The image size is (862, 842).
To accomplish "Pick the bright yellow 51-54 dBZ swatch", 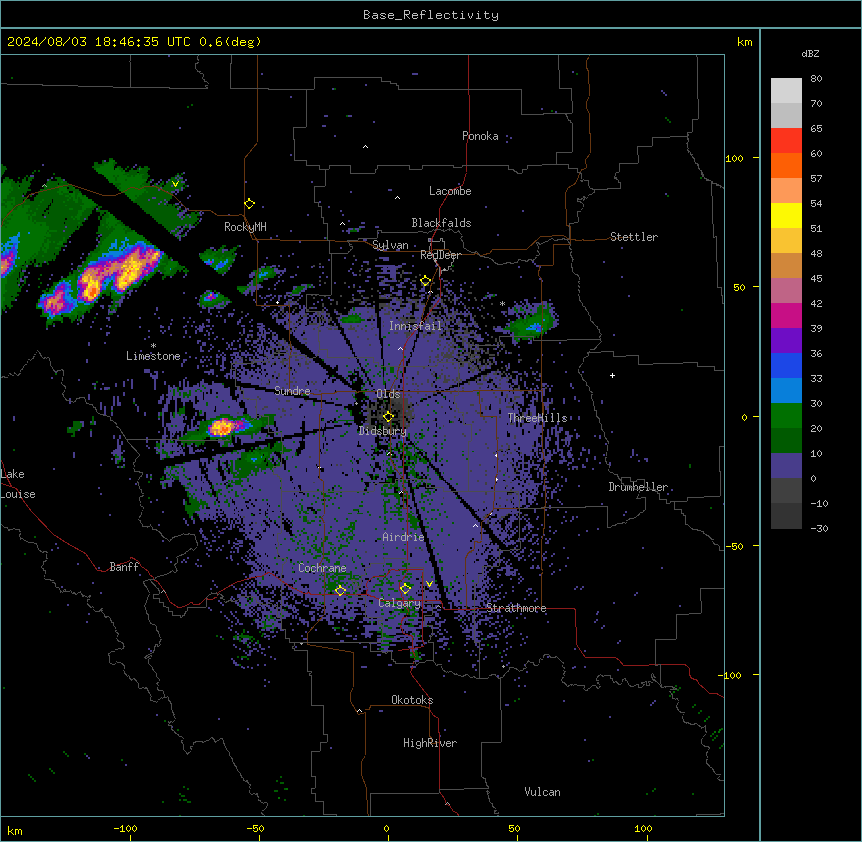I will pos(786,215).
